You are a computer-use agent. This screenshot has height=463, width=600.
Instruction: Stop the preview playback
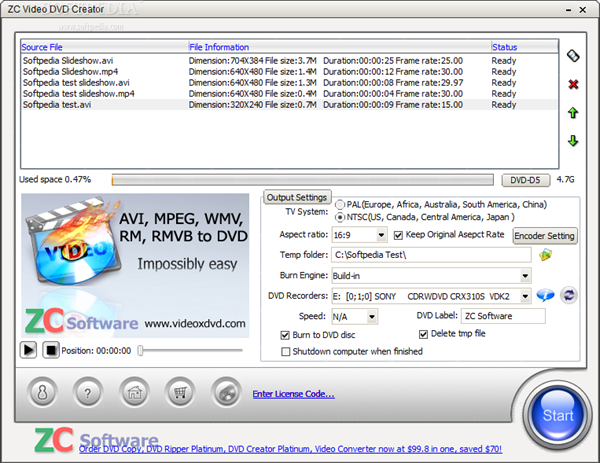tap(51, 350)
